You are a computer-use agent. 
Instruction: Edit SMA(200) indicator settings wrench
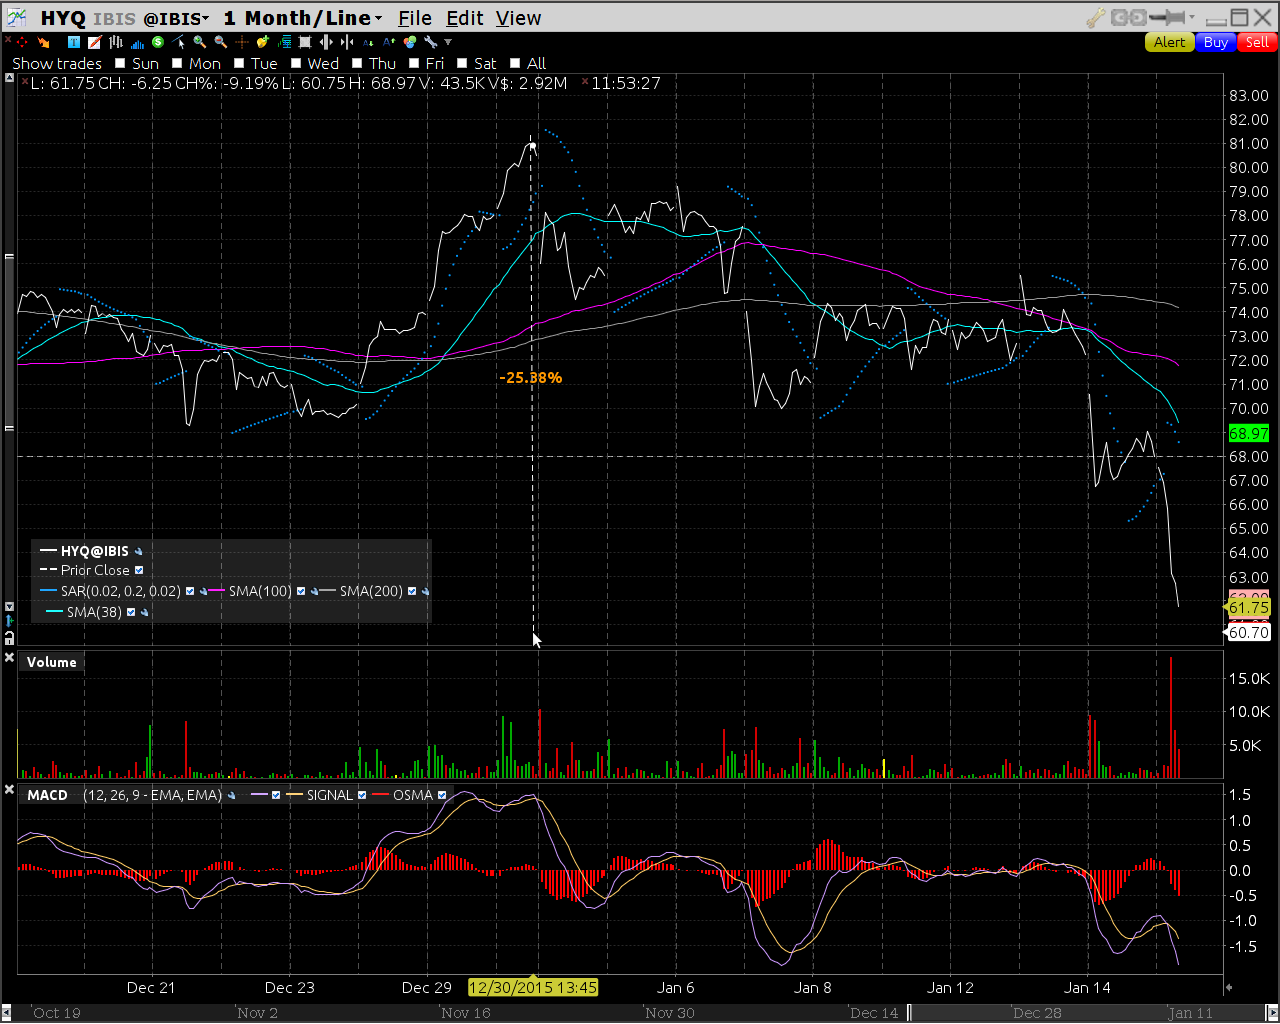(425, 591)
